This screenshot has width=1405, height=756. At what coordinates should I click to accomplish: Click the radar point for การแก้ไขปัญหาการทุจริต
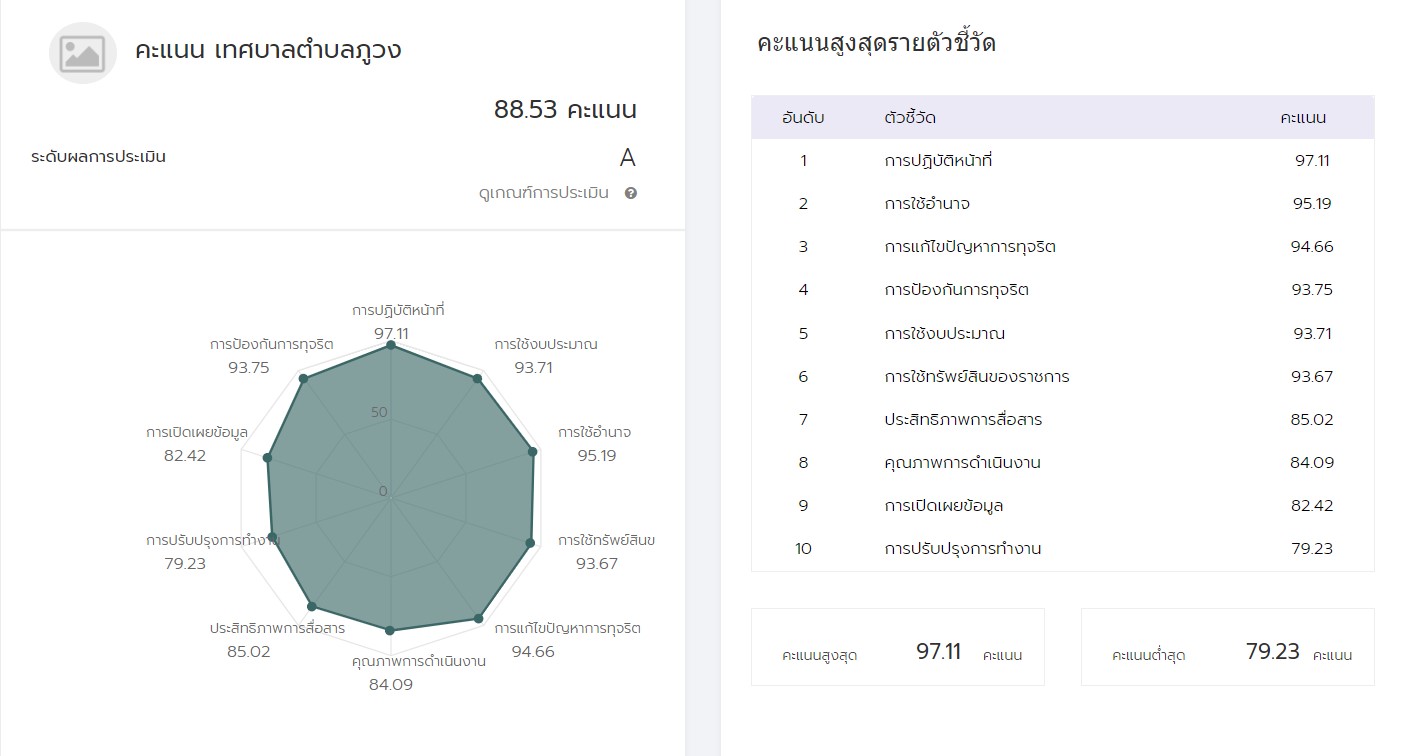coord(478,618)
